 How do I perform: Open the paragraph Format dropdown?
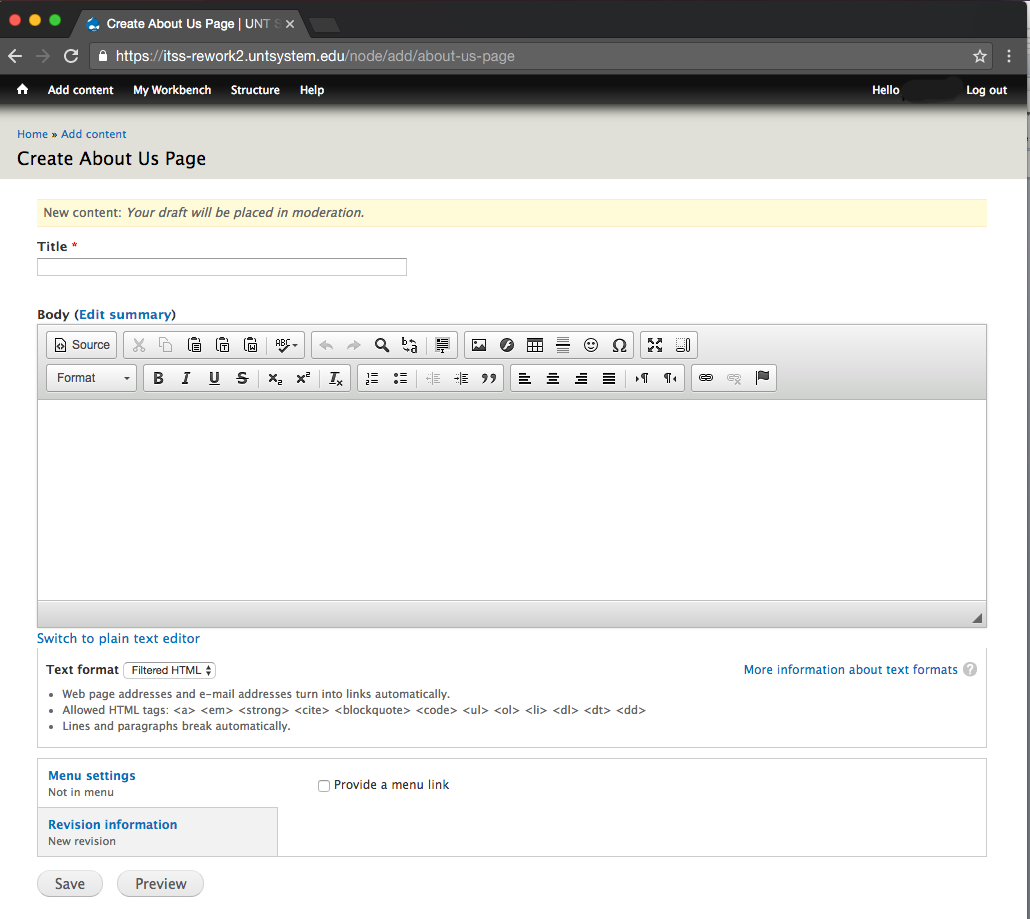[92, 378]
